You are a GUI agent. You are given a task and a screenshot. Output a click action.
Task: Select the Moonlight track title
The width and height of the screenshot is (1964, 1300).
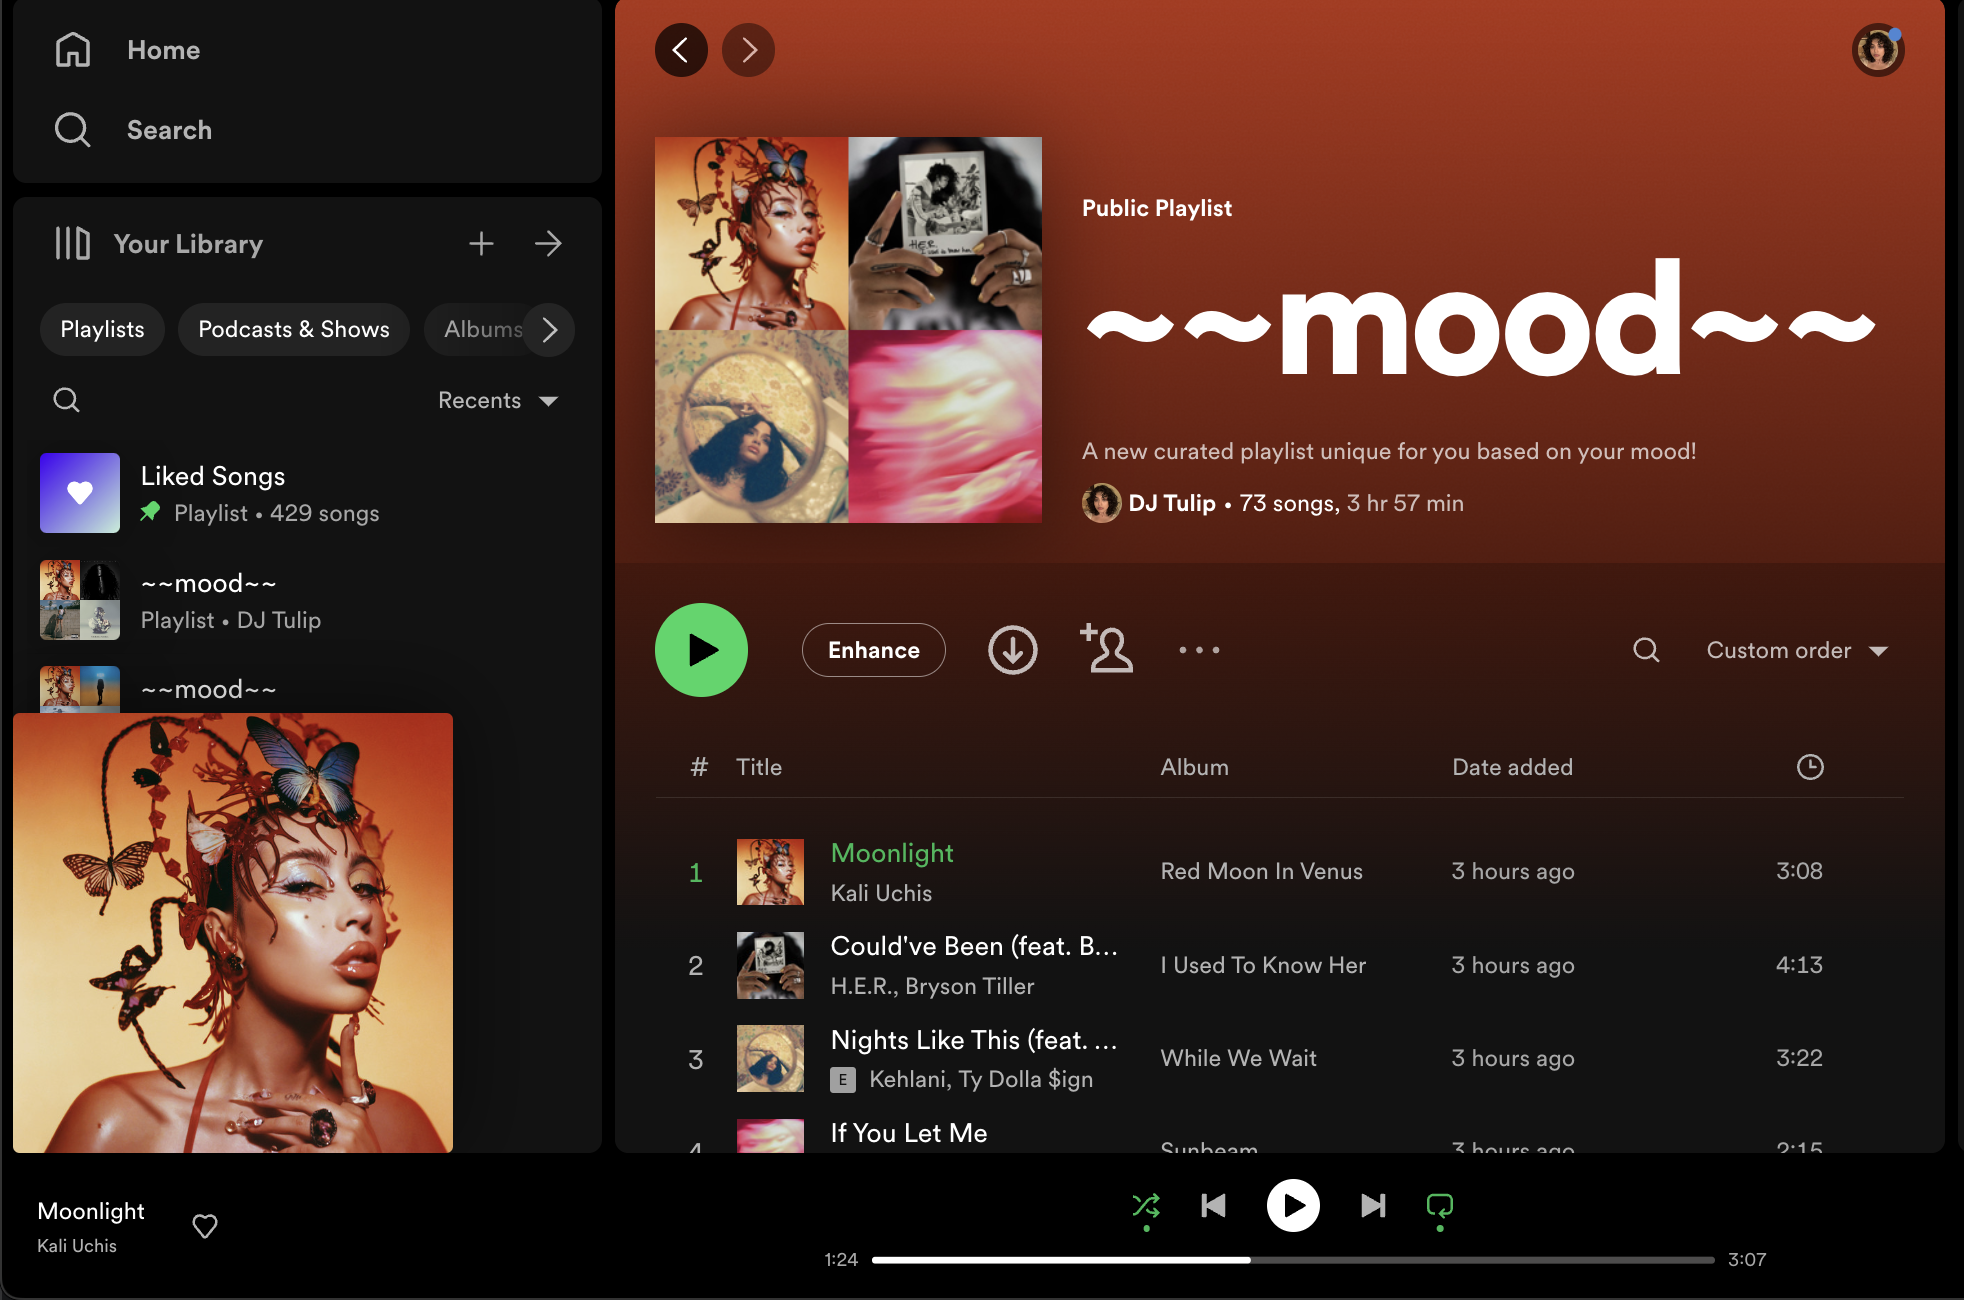point(892,853)
